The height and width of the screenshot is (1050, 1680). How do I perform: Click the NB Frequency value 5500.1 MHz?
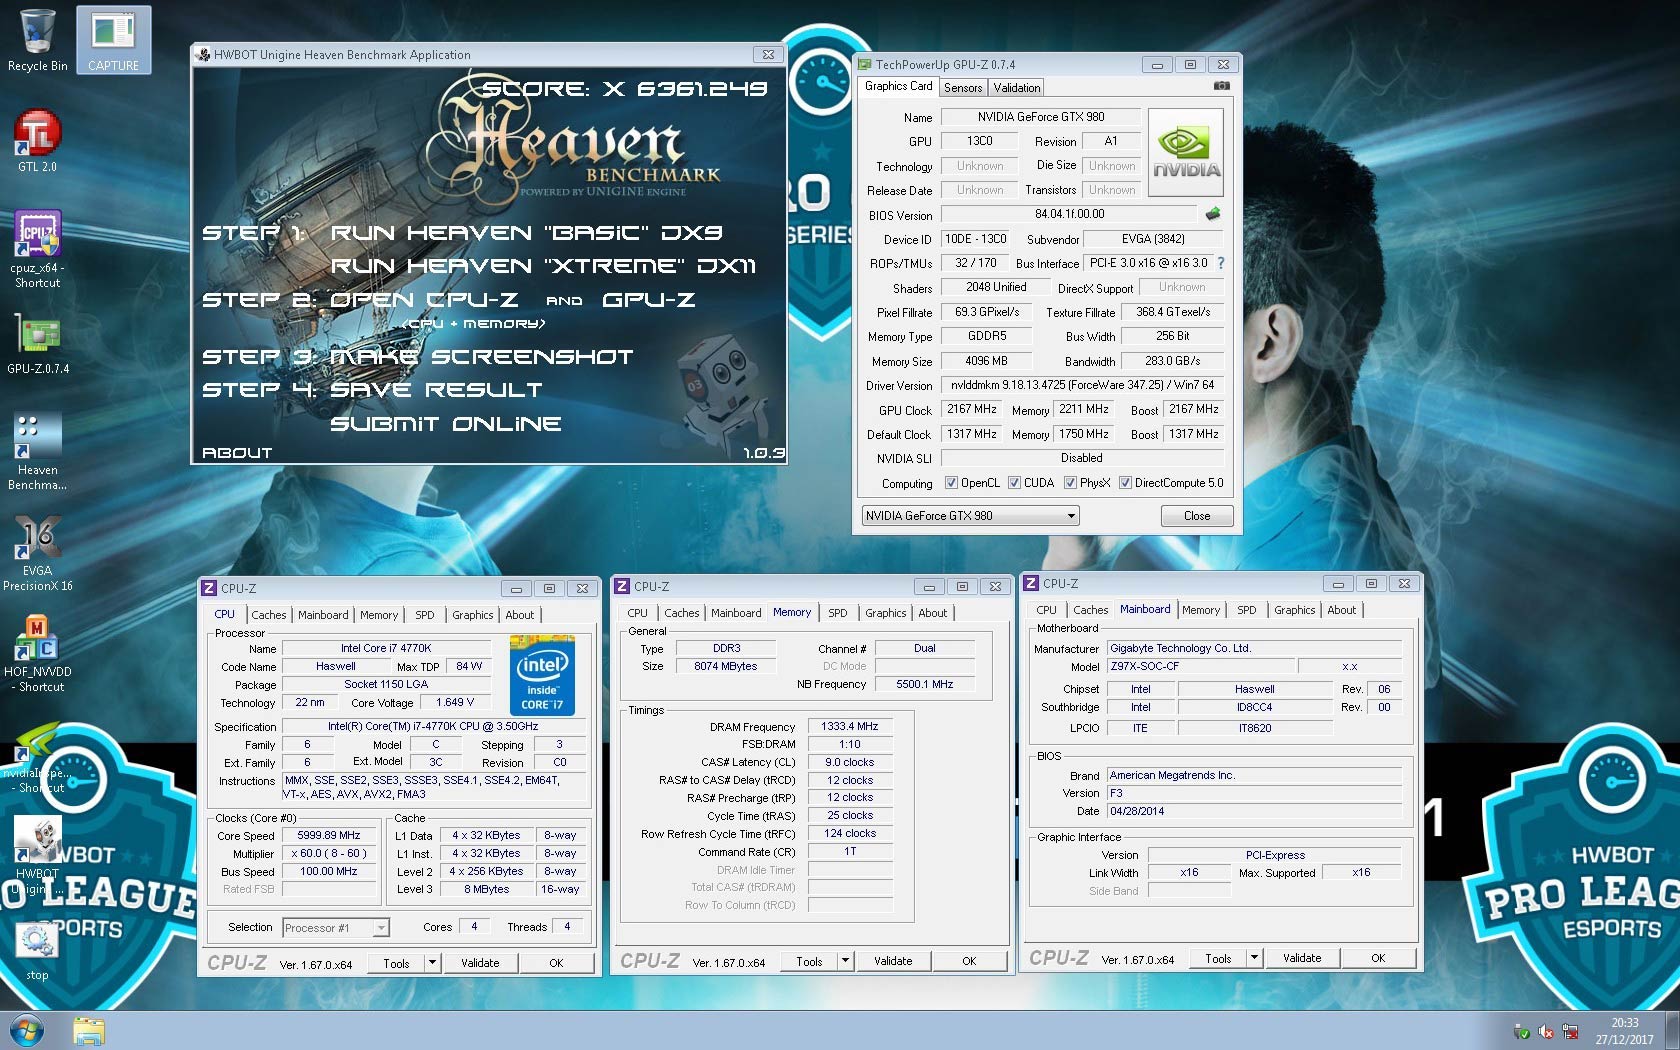(925, 685)
